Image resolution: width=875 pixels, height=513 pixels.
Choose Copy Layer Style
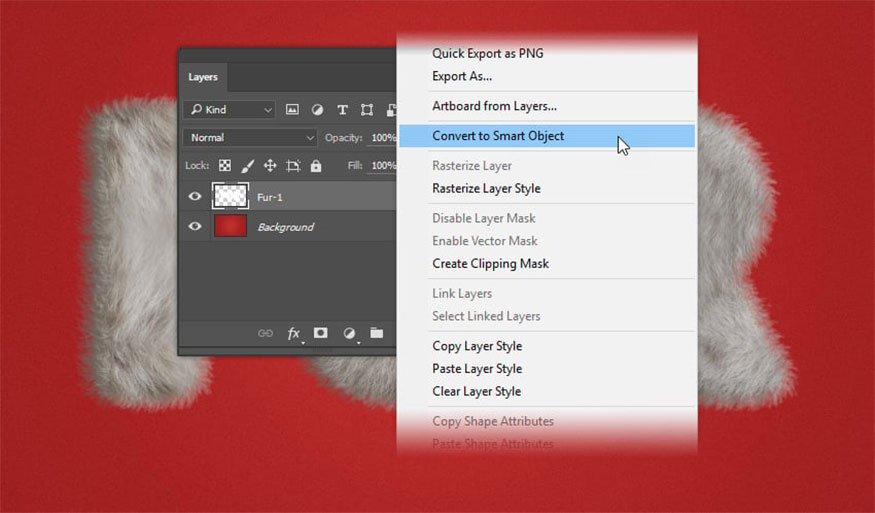477,346
